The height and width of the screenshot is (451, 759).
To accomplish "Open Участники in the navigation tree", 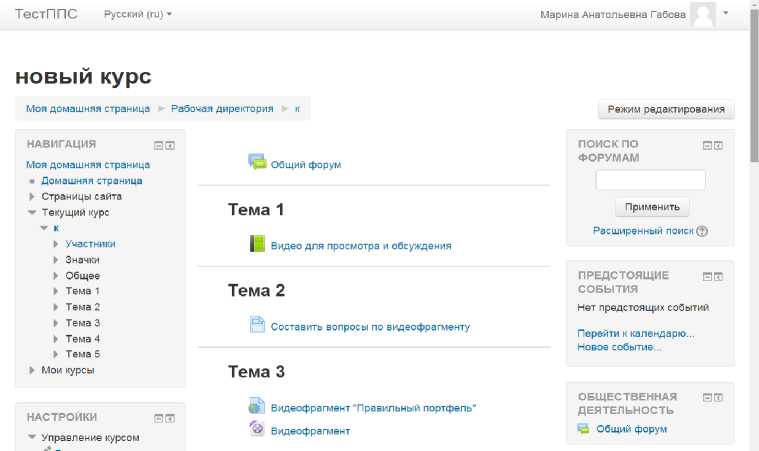I will 90,244.
